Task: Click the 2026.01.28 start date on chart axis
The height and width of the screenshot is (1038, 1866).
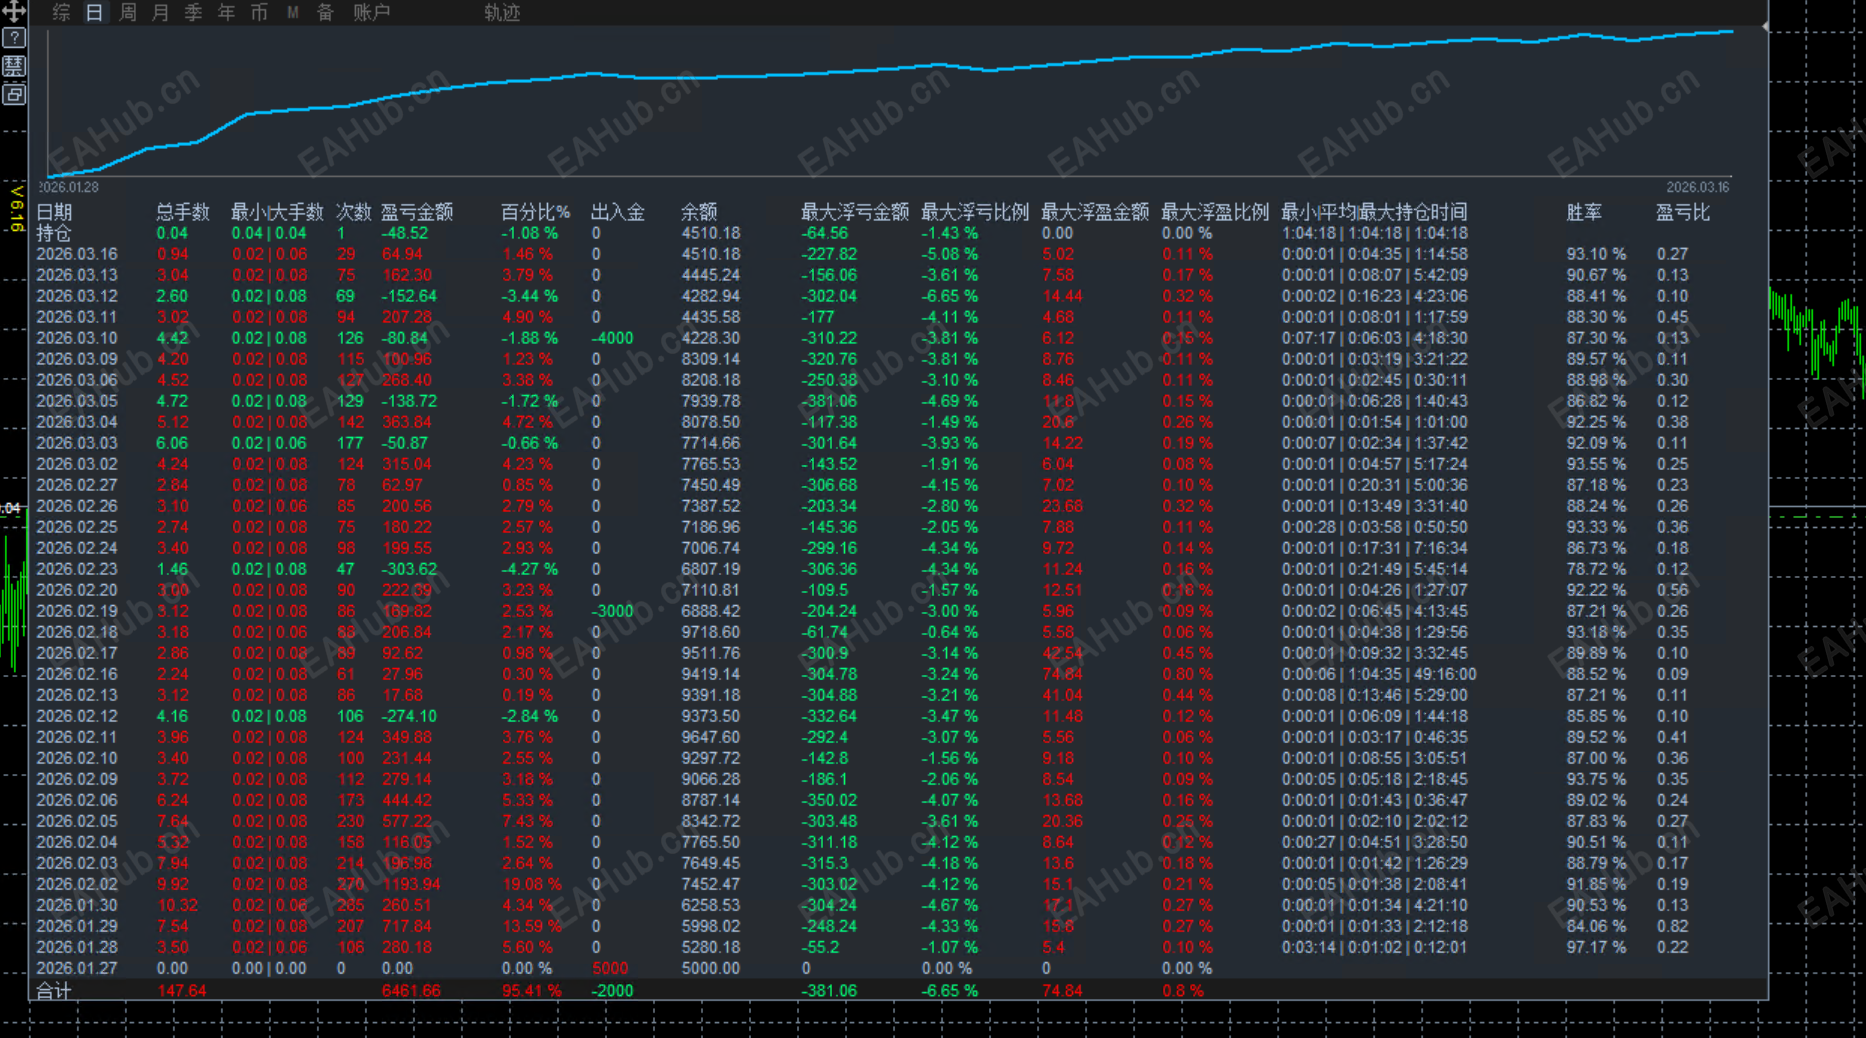Action: point(68,187)
